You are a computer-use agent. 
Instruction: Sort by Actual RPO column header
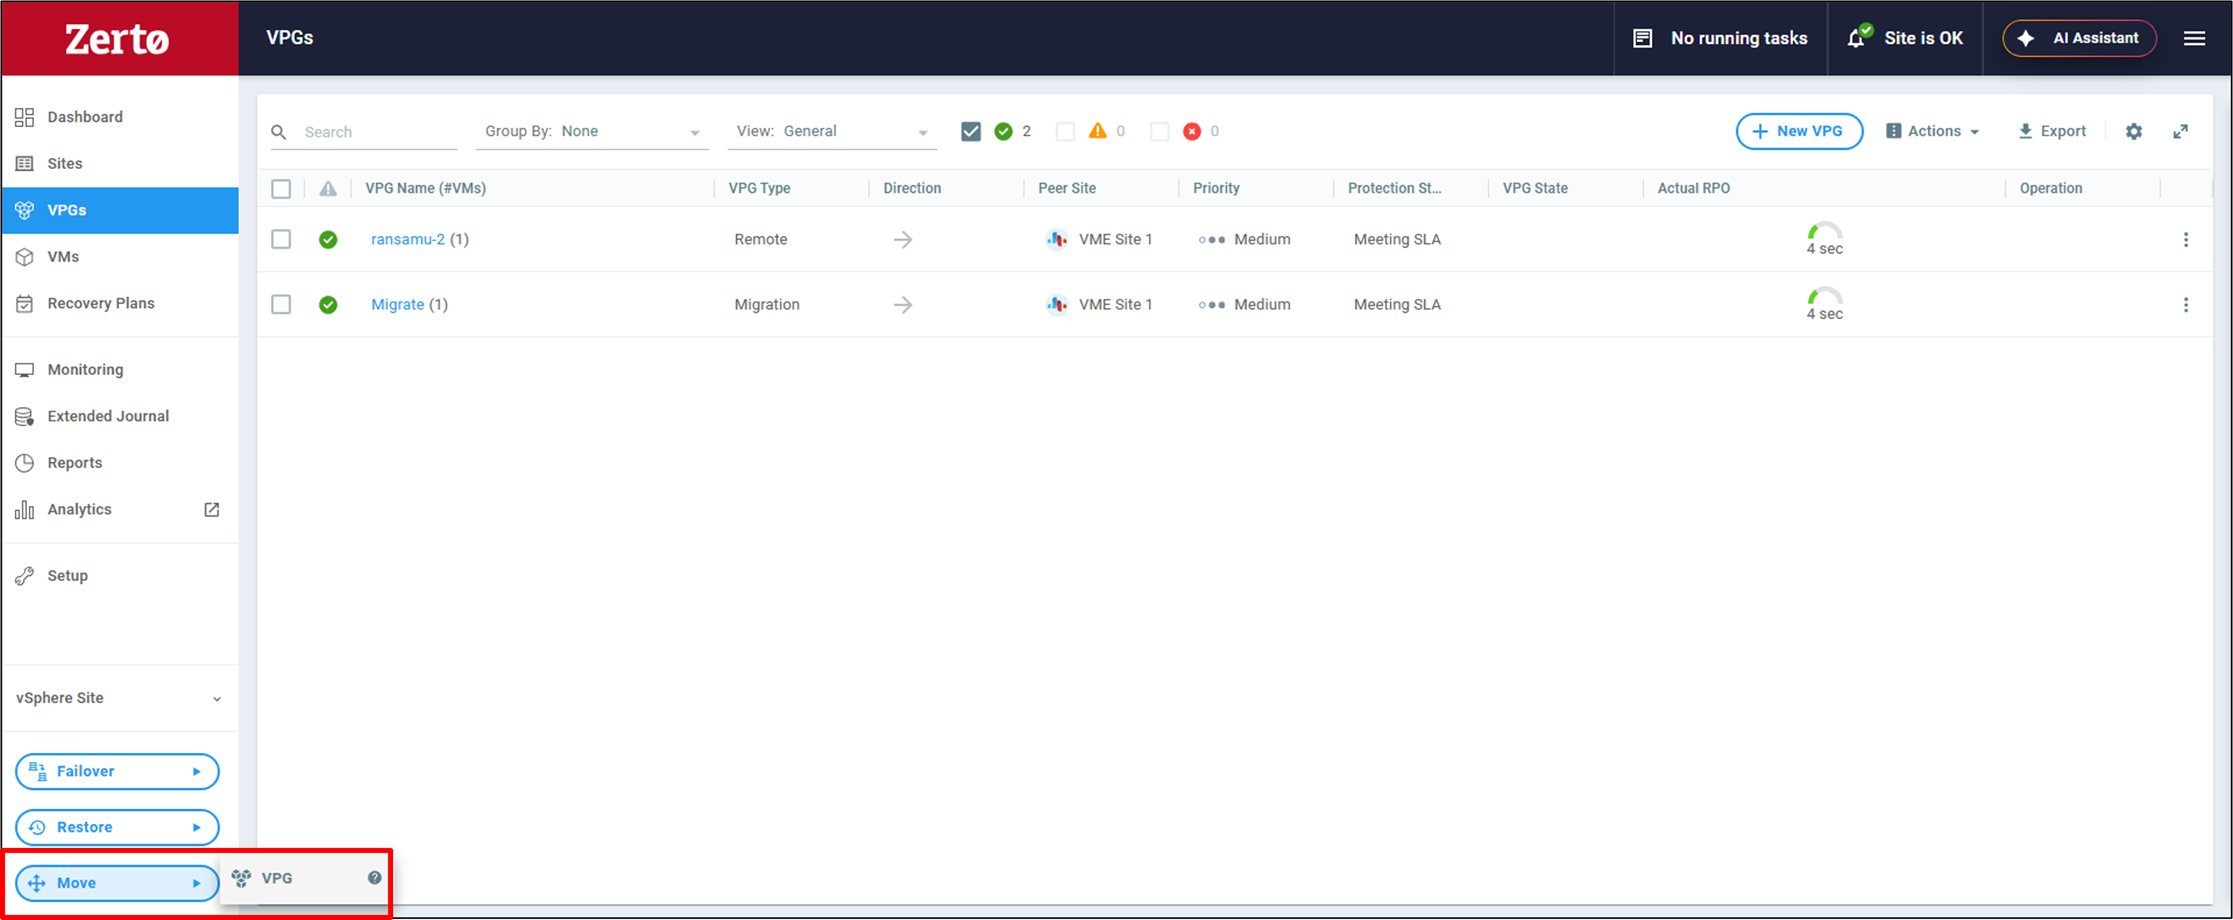[1694, 189]
